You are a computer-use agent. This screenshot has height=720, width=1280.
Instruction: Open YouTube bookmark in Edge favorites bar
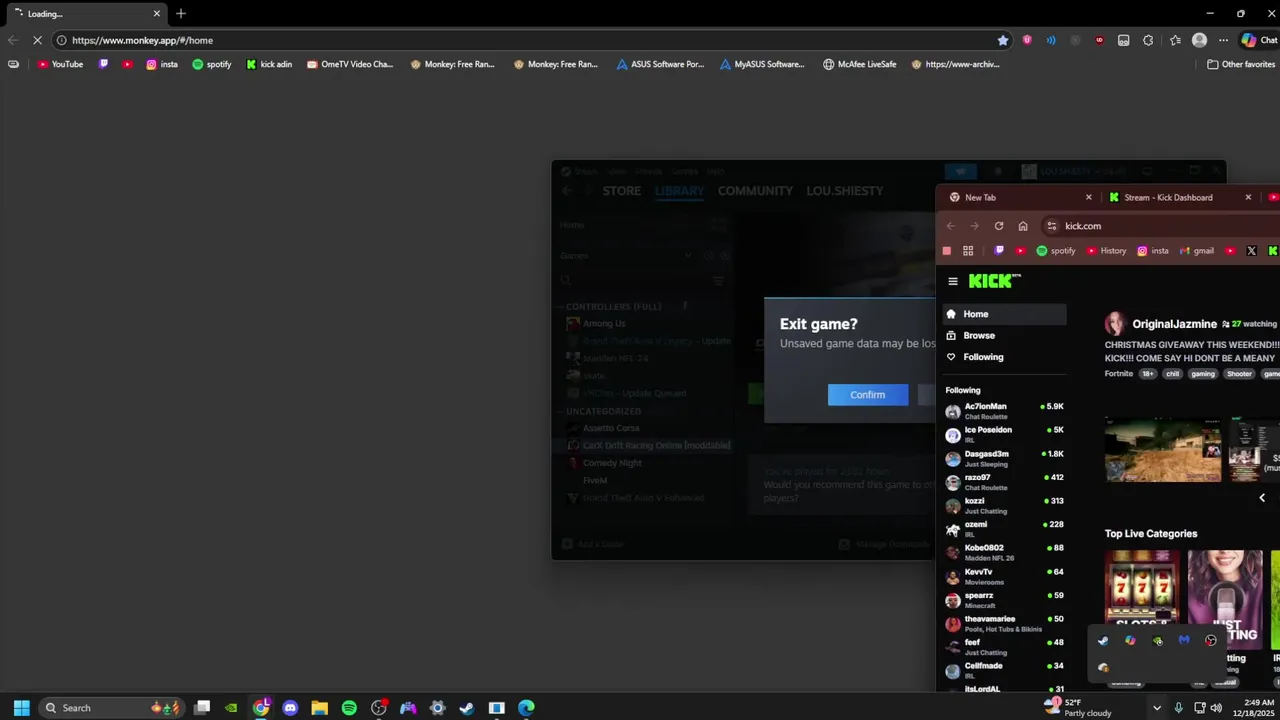pos(60,64)
